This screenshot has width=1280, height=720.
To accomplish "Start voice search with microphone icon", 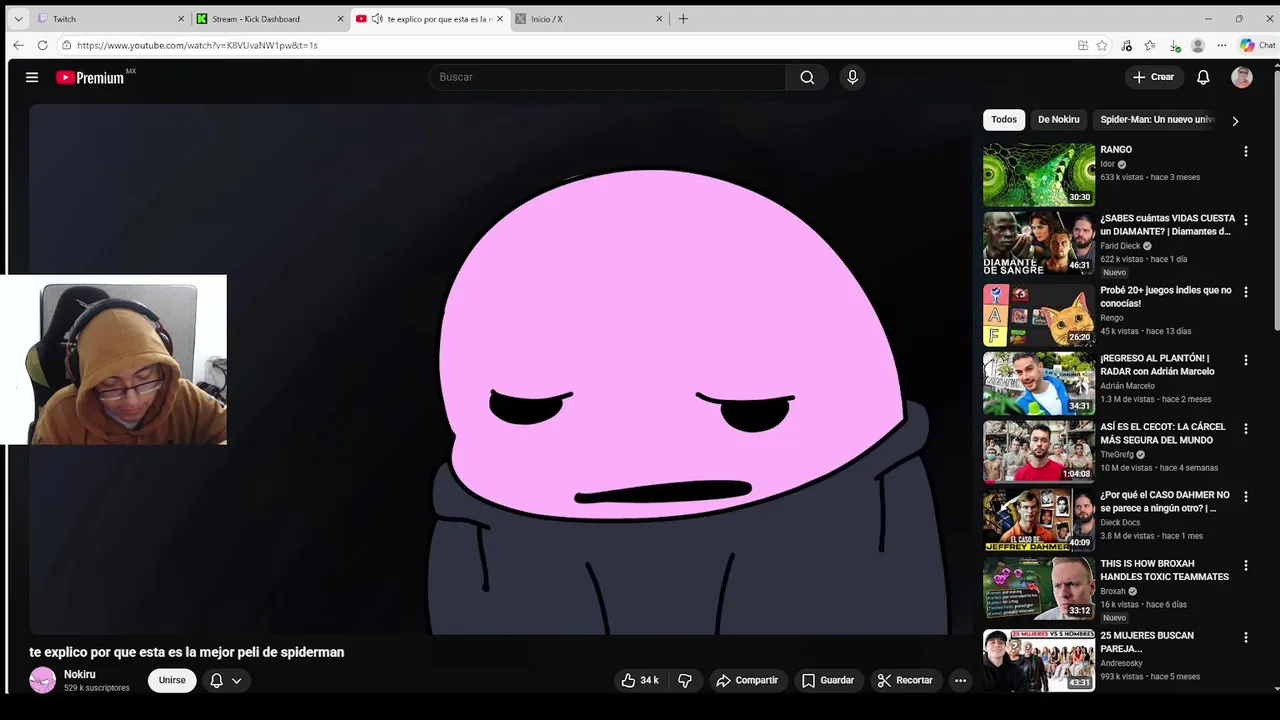I will coord(852,77).
